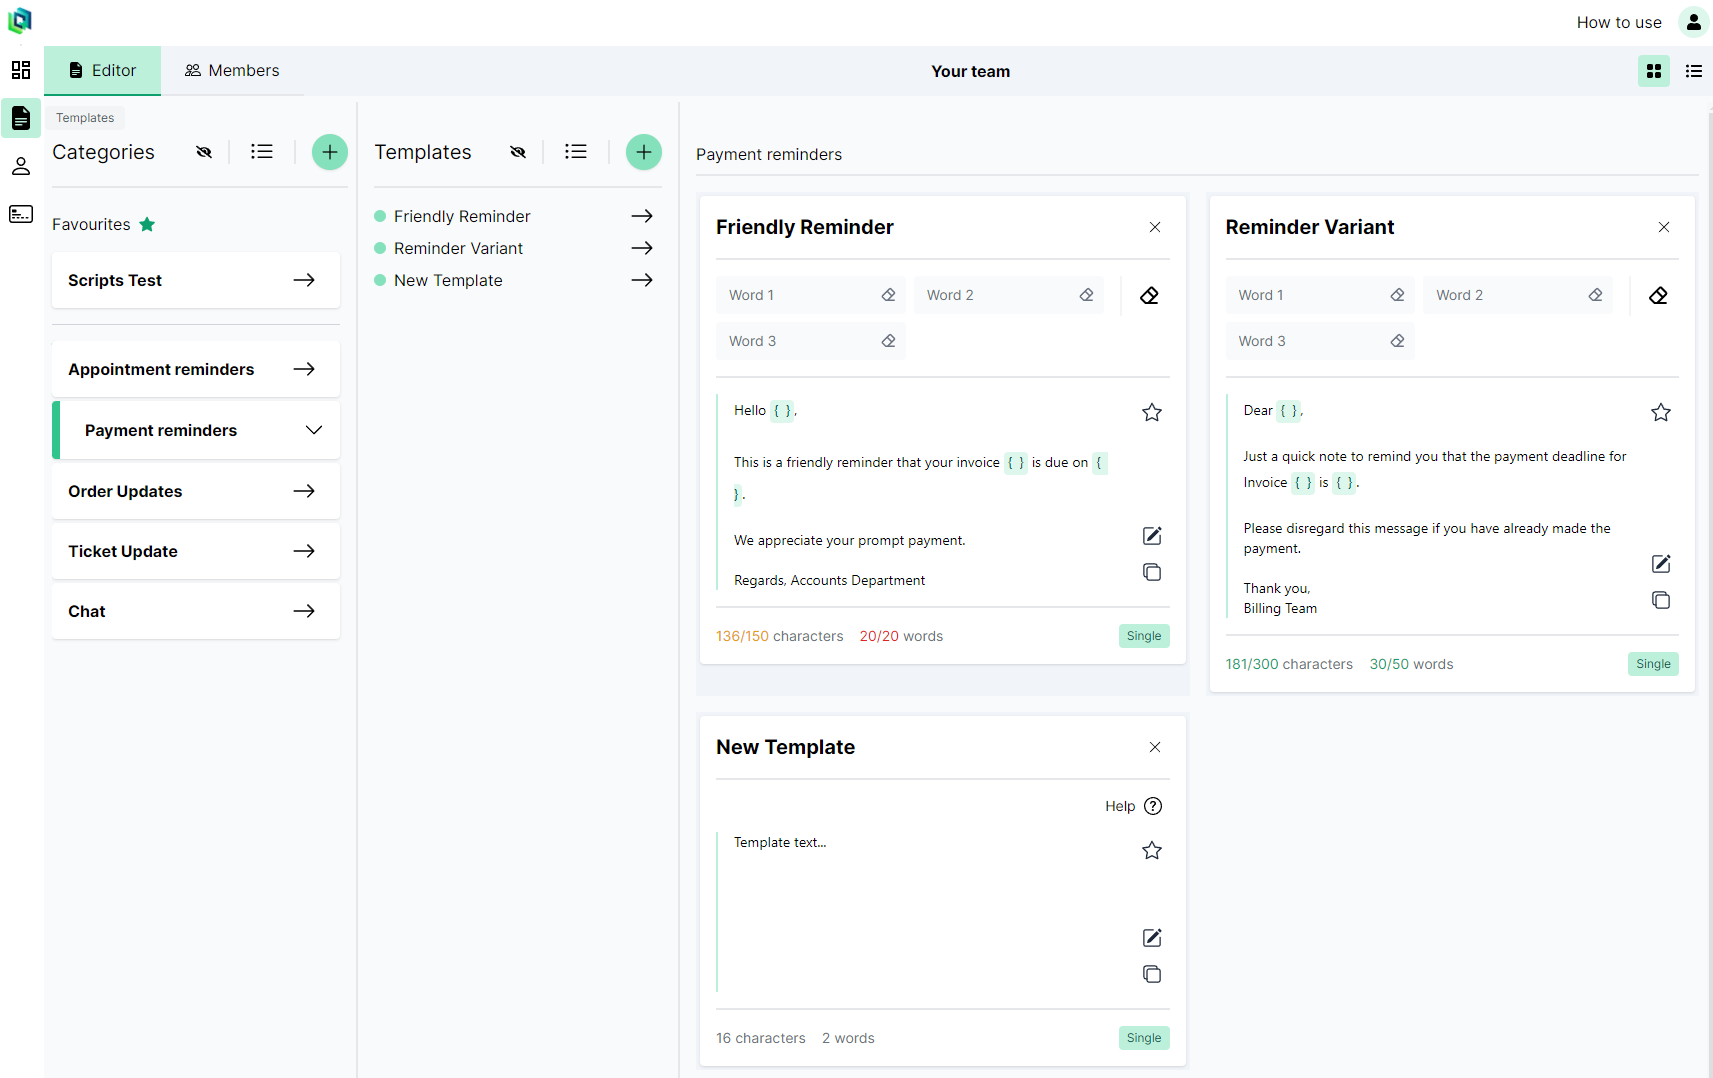Close the Reminder Variant card
Image resolution: width=1713 pixels, height=1078 pixels.
1664,227
